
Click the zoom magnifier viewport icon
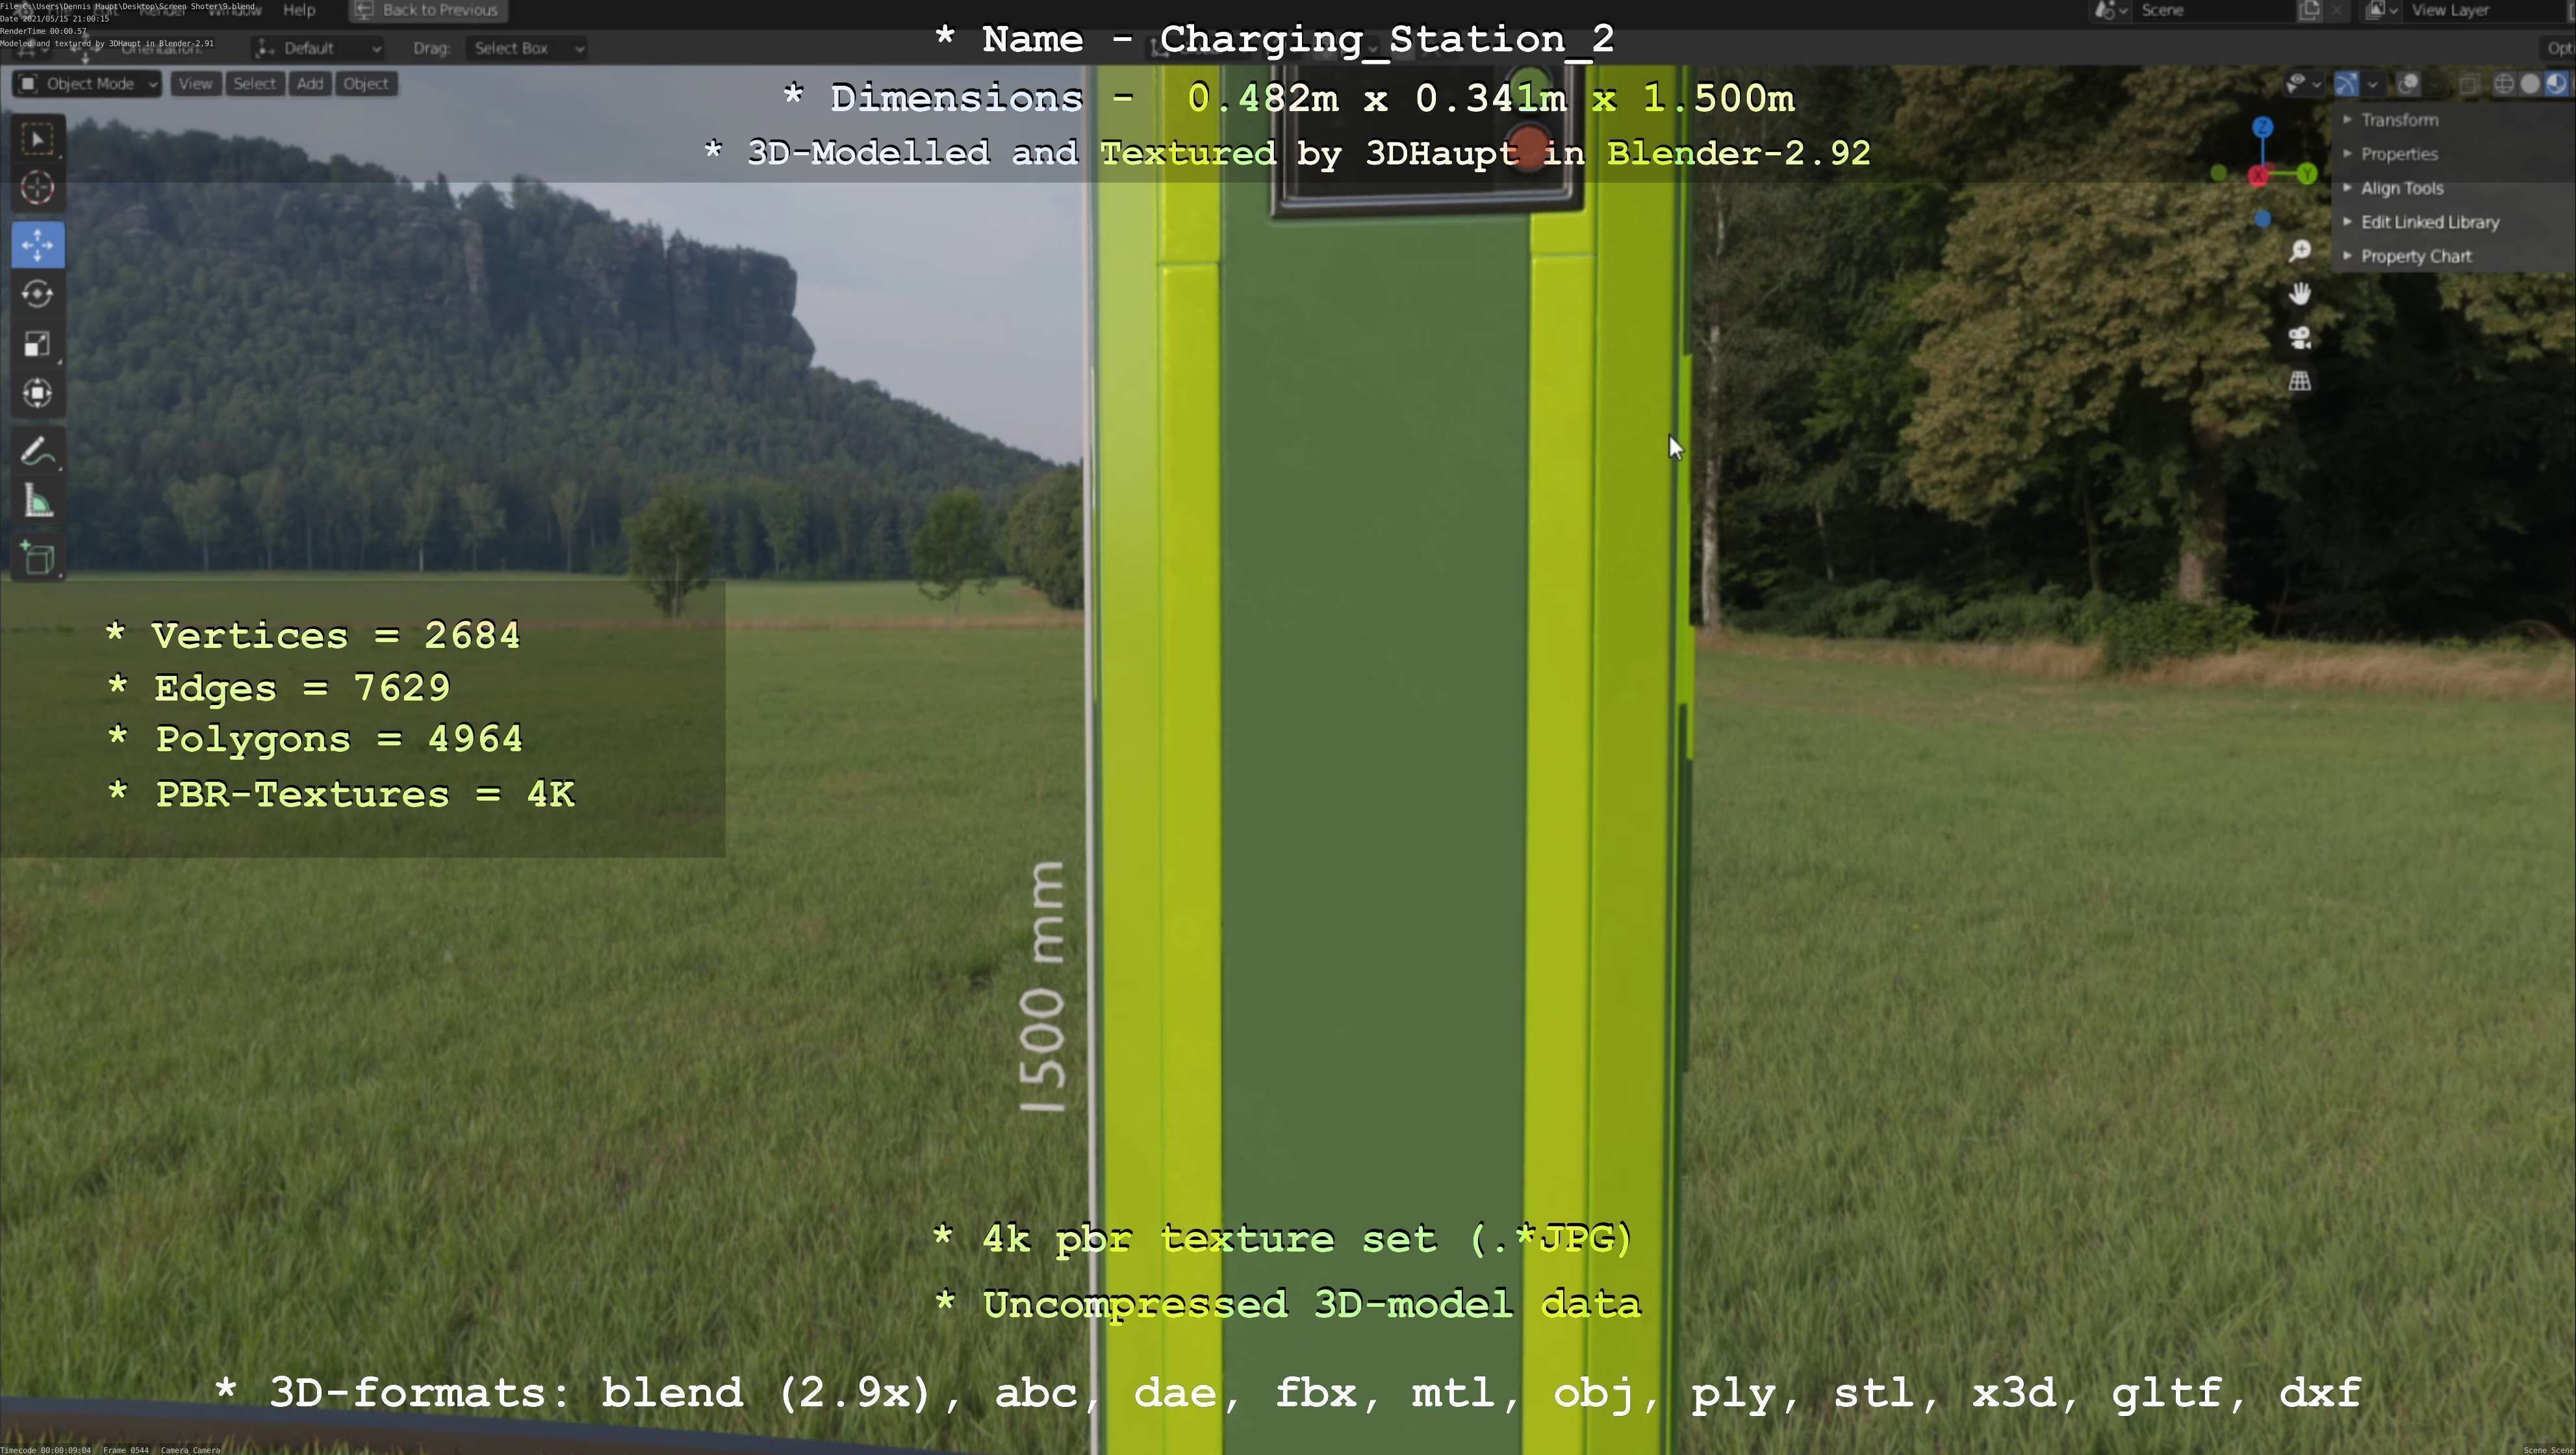tap(2300, 251)
